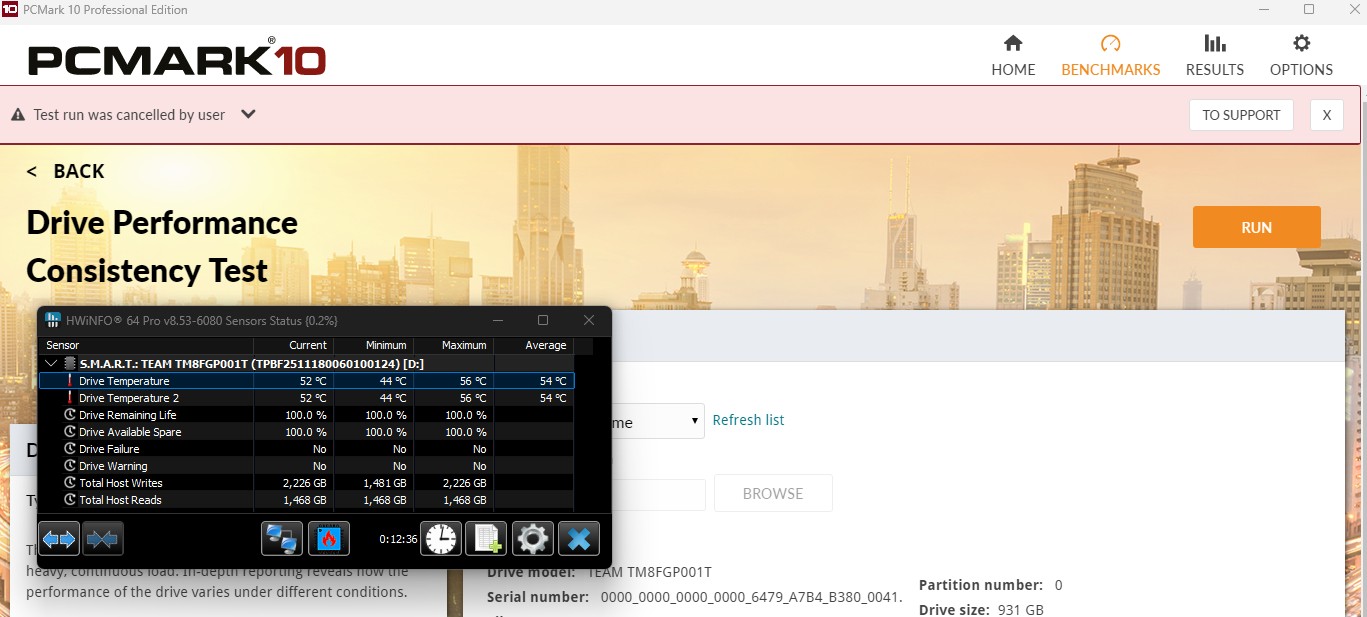Go BACK to the benchmarks list

[66, 171]
